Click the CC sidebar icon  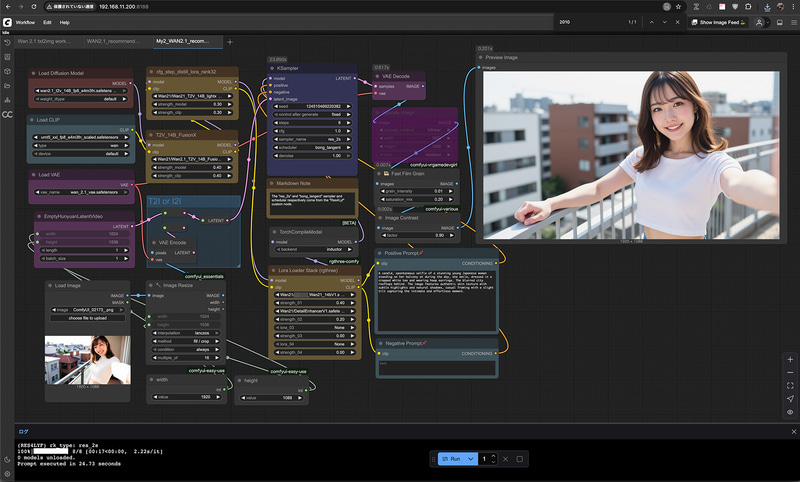(7, 114)
